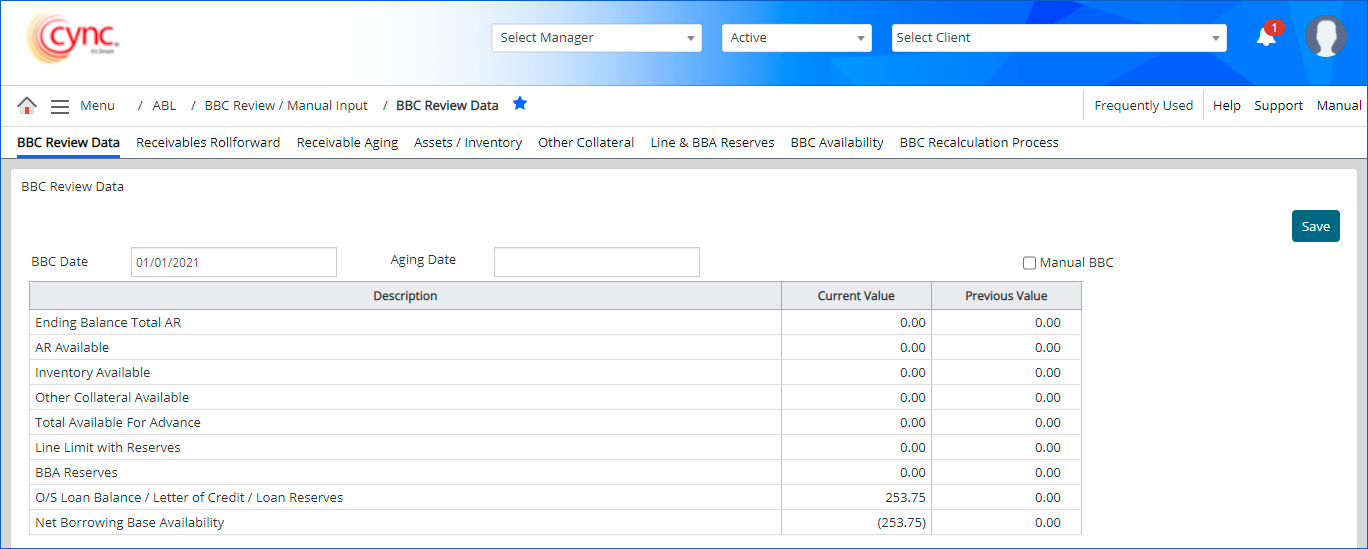Switch to the Receivables Rollforward tab
1368x549 pixels.
pyautogui.click(x=208, y=143)
